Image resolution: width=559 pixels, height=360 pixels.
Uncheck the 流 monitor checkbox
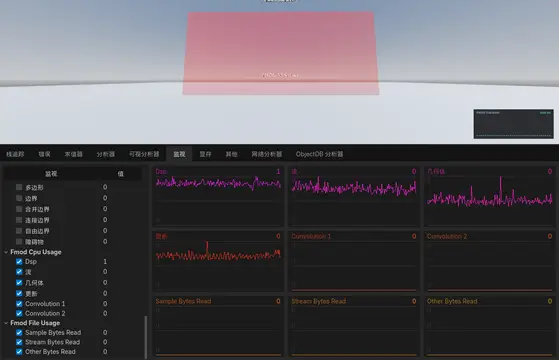[x=19, y=272]
